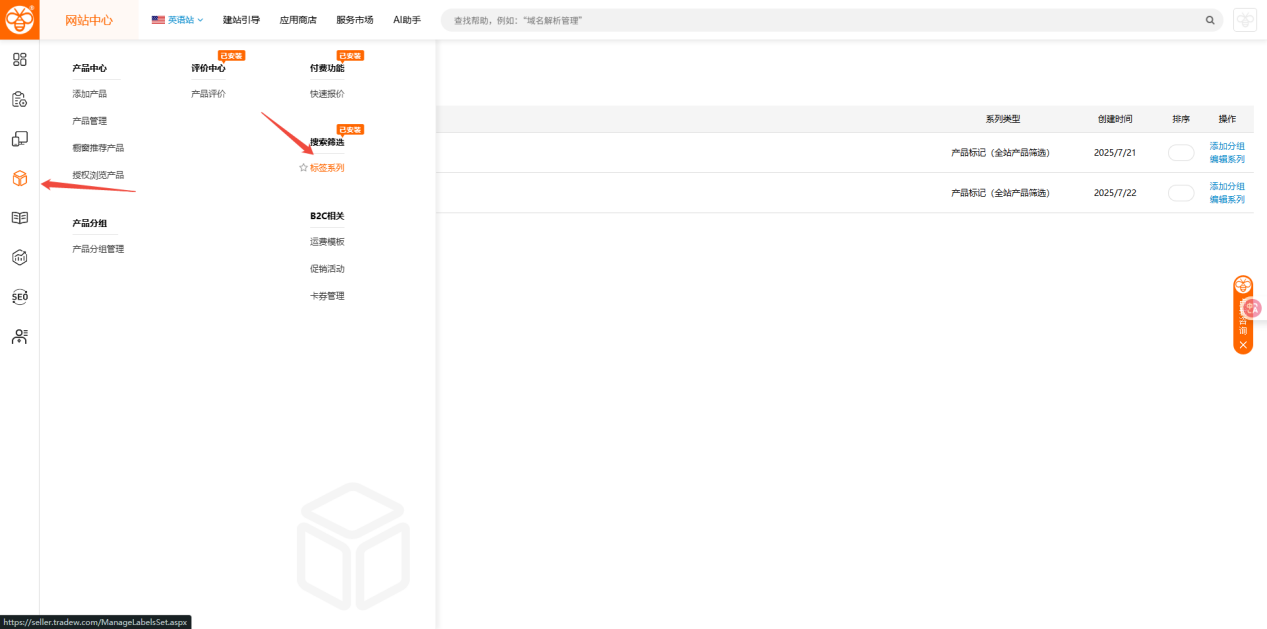
Task: Click the 产品标记 type cell in 2025/7/21 row
Action: (1000, 153)
